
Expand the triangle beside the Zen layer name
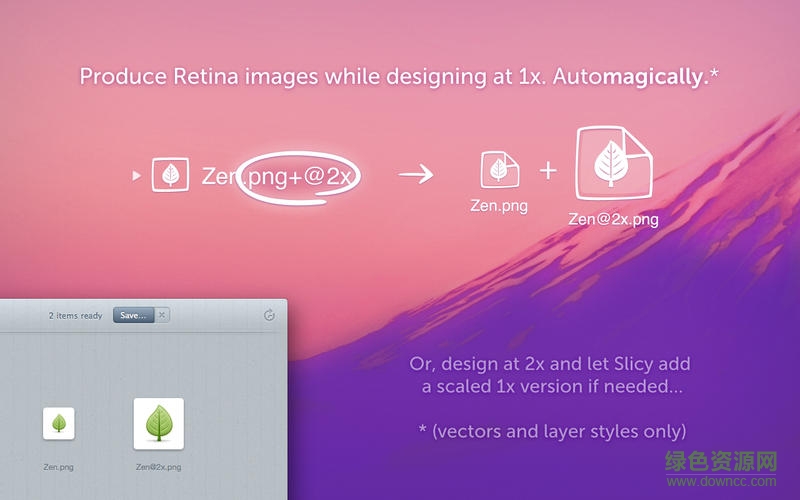136,176
